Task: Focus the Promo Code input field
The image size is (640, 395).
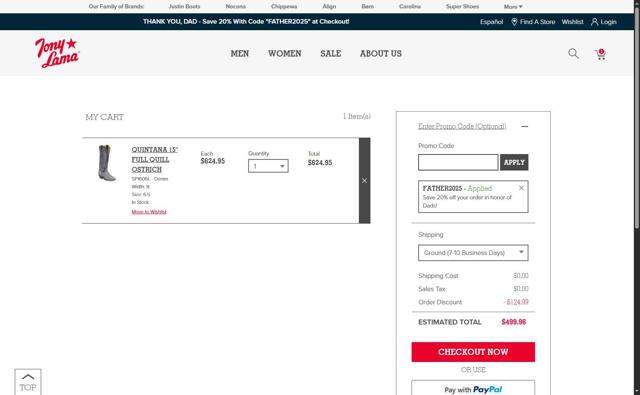Action: 458,162
